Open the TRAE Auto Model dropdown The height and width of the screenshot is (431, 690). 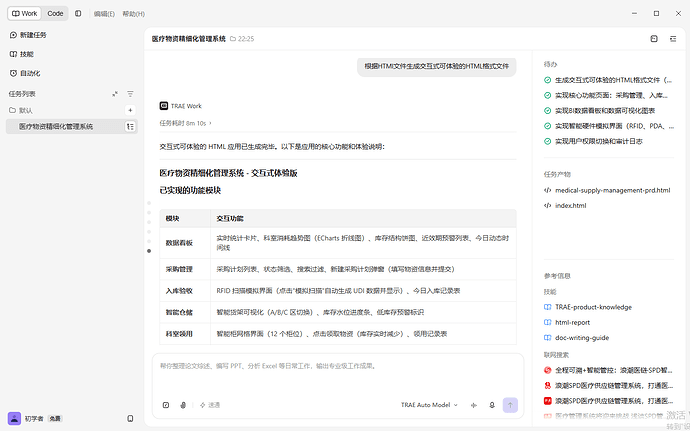click(x=429, y=405)
